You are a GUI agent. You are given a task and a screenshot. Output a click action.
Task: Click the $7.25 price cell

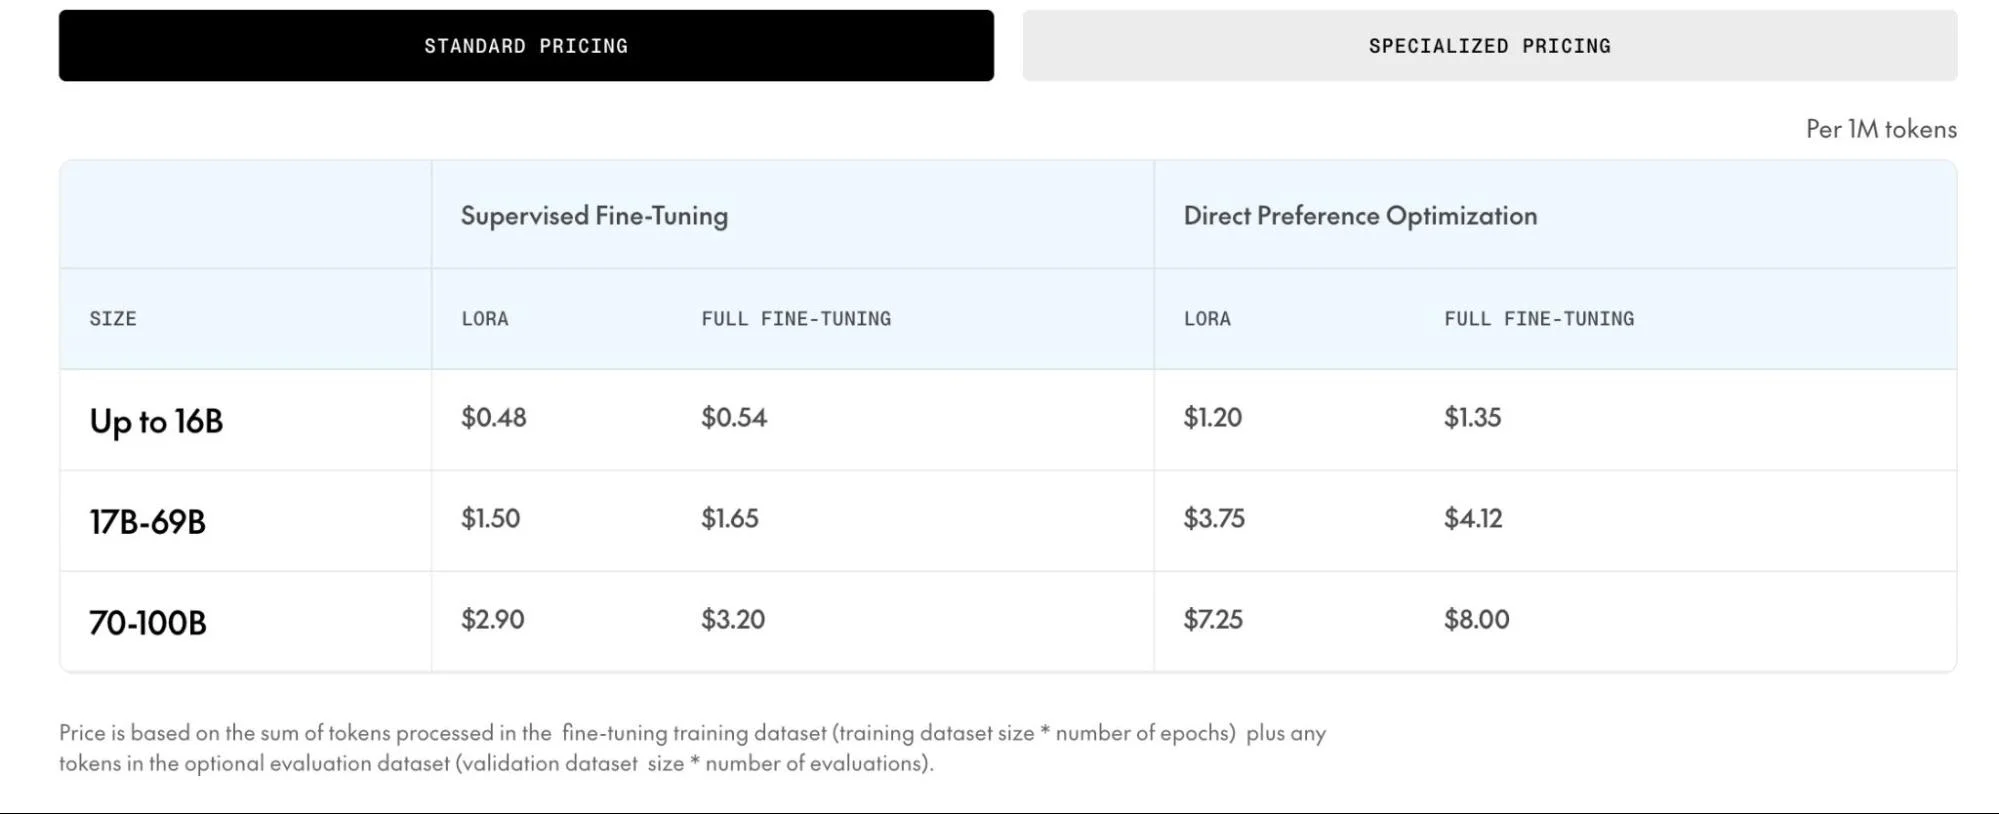point(1213,620)
